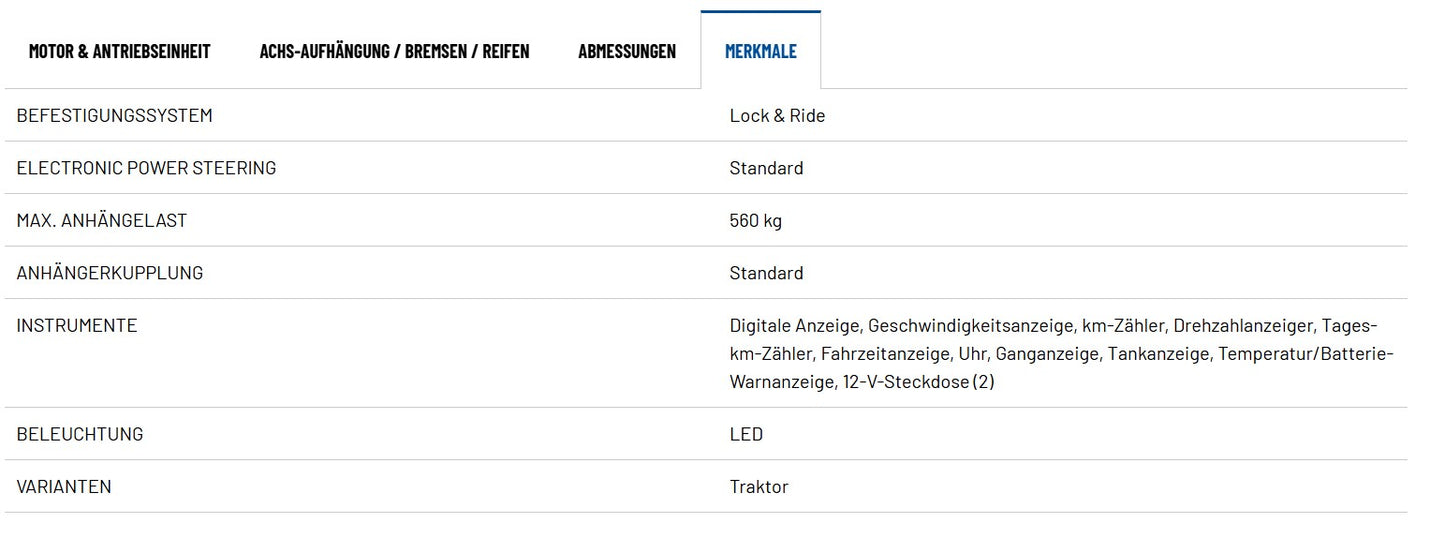Image resolution: width=1445 pixels, height=538 pixels.
Task: Select the Traktor value
Action: (759, 487)
